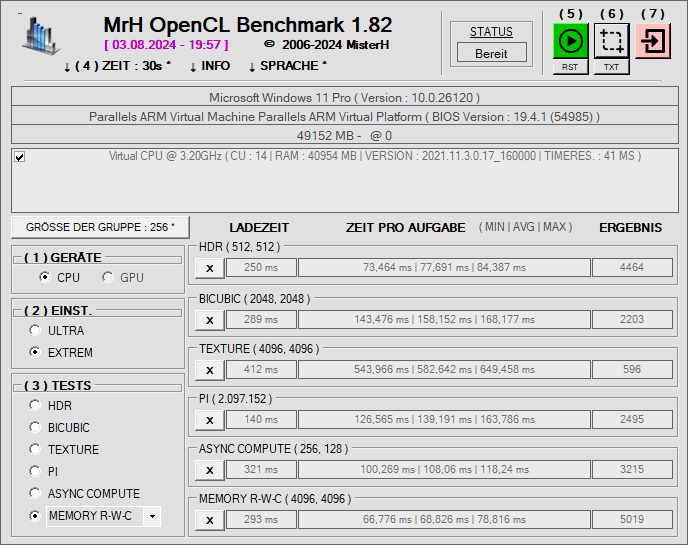Start benchmark with green play button
The height and width of the screenshot is (545, 688).
point(570,41)
